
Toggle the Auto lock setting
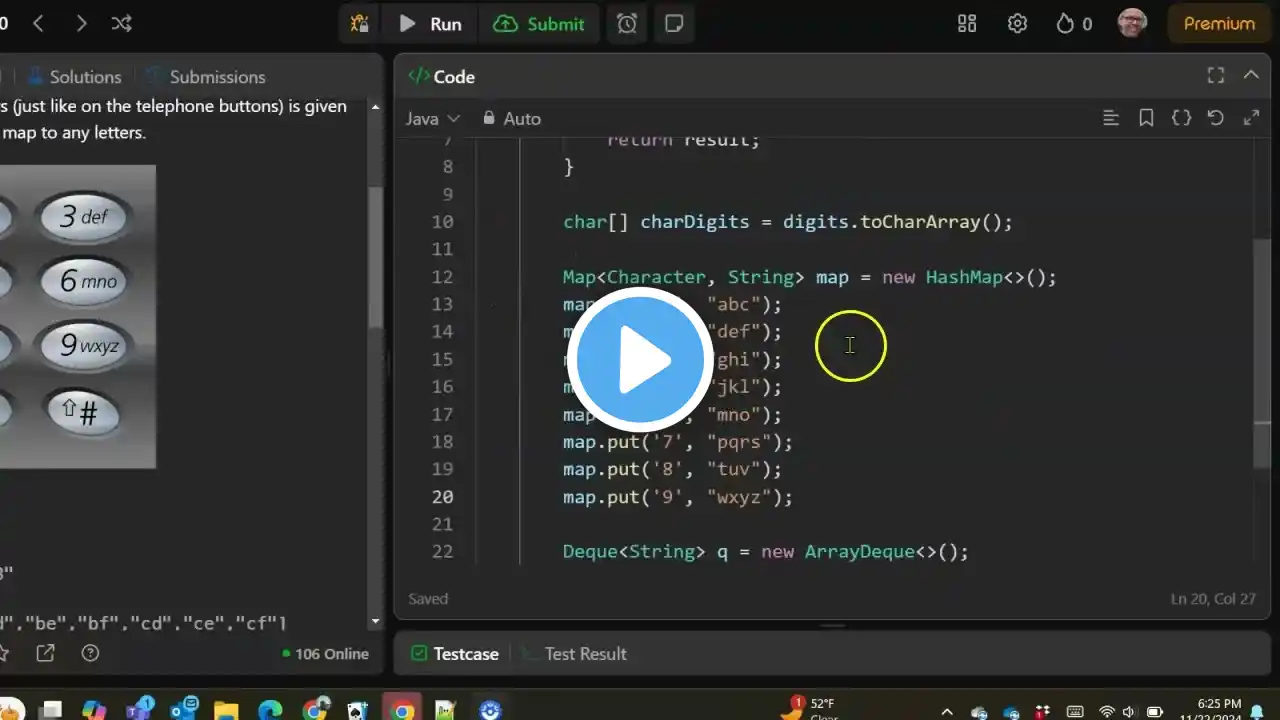[x=511, y=118]
